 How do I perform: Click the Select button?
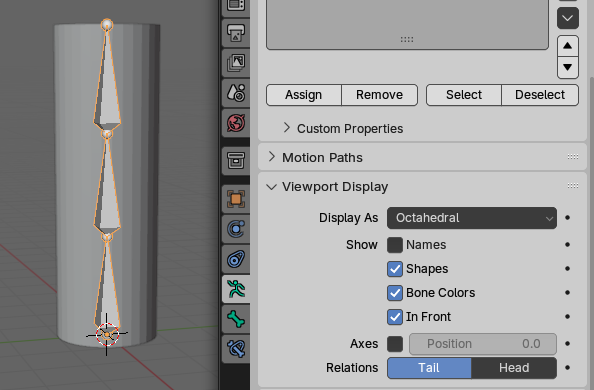[464, 95]
